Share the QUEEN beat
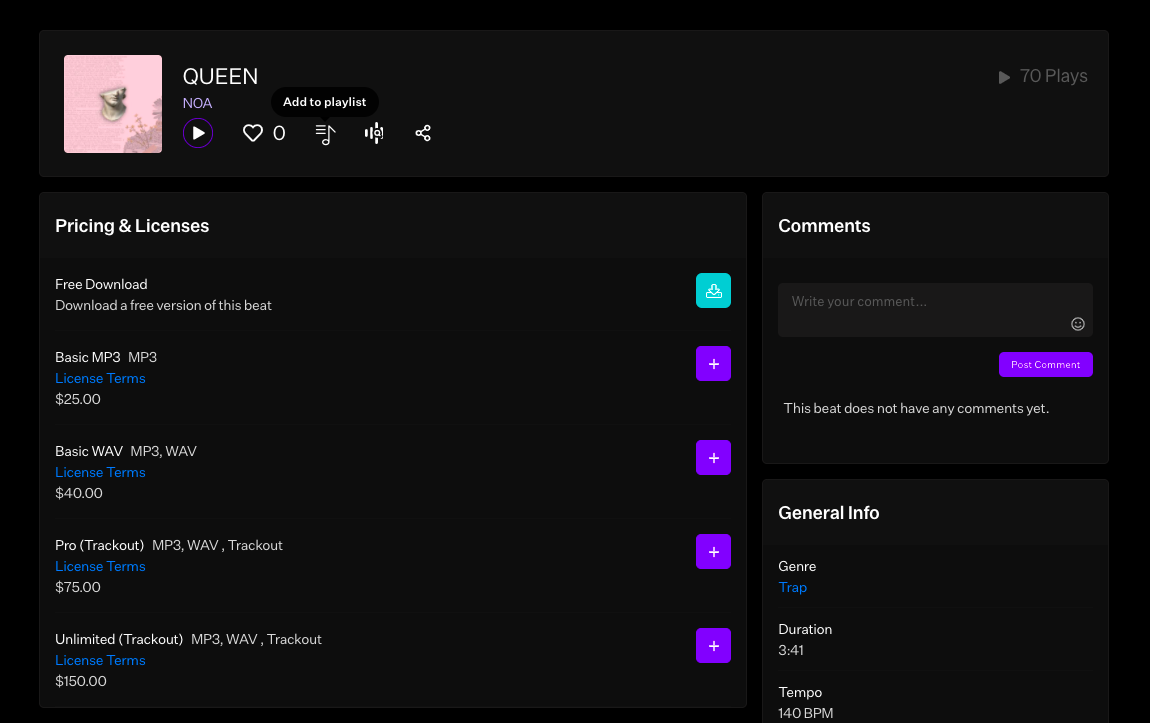This screenshot has width=1150, height=723. coord(423,133)
